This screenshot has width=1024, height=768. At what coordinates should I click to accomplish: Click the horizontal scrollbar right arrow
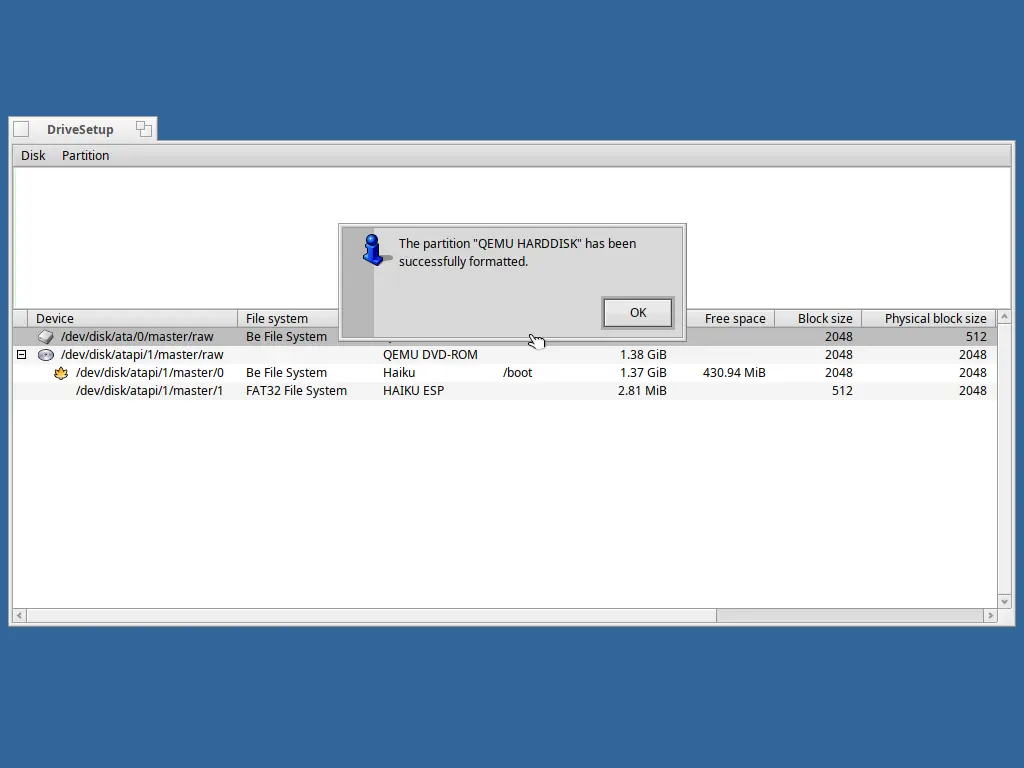coord(991,616)
